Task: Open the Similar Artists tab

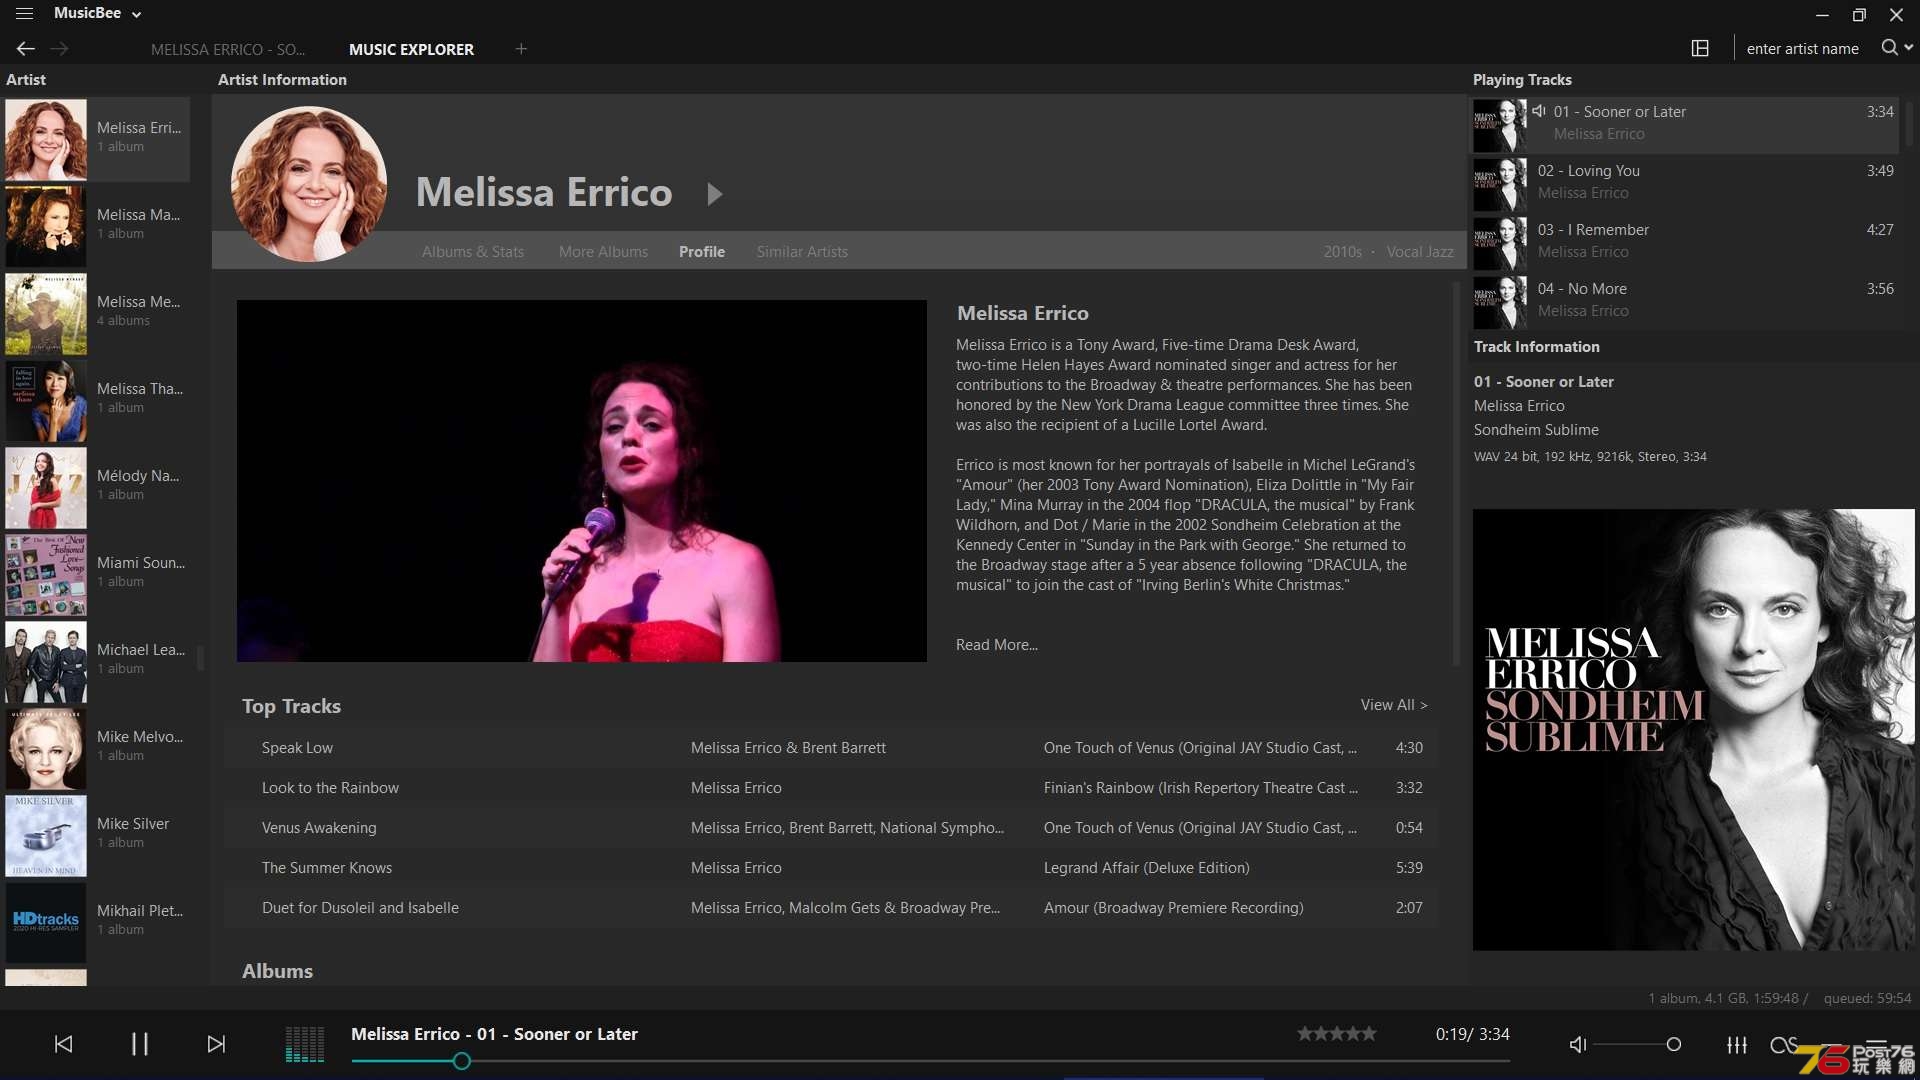Action: [802, 252]
